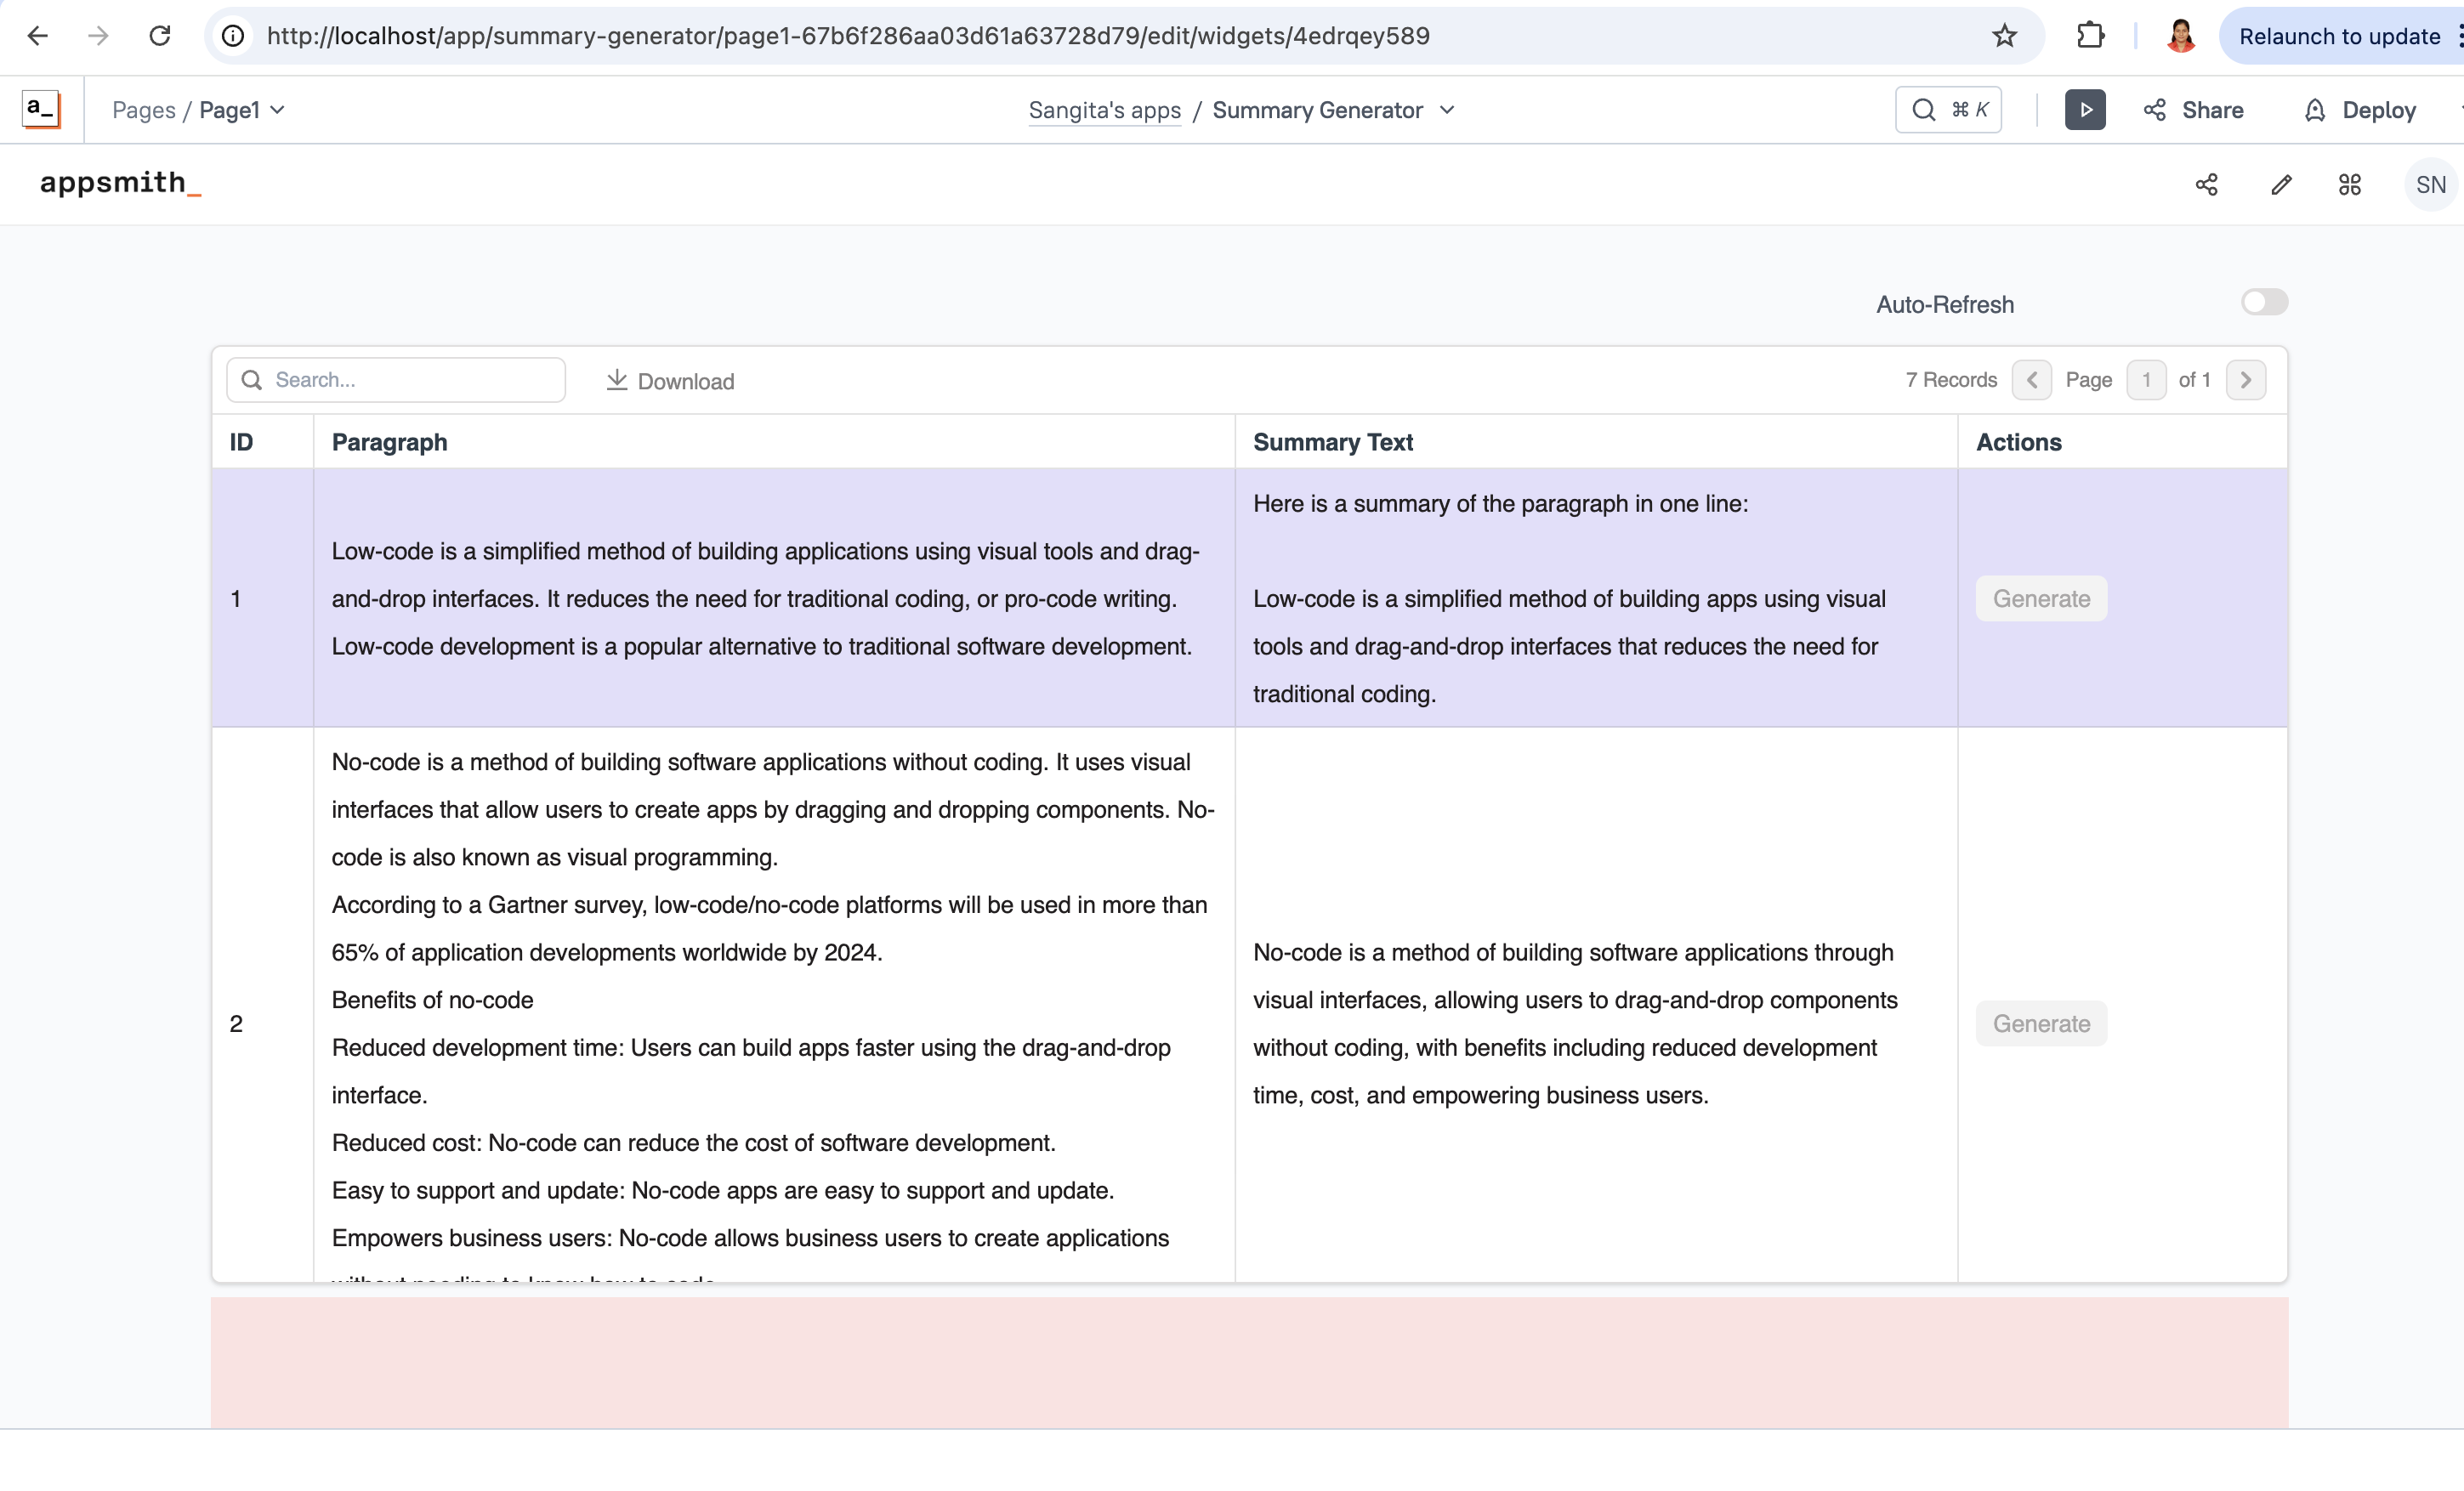Go to the next table page
This screenshot has width=2464, height=1491.
click(2245, 380)
